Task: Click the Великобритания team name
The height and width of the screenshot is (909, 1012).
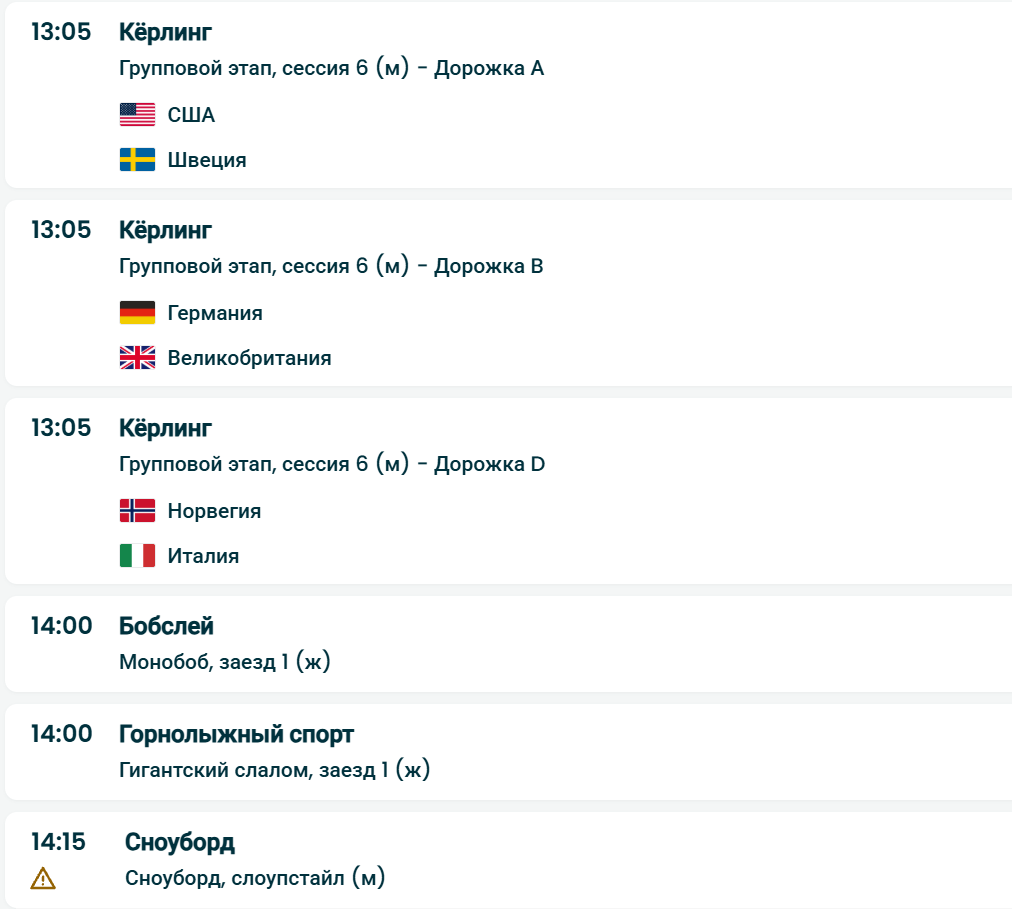Action: [249, 358]
